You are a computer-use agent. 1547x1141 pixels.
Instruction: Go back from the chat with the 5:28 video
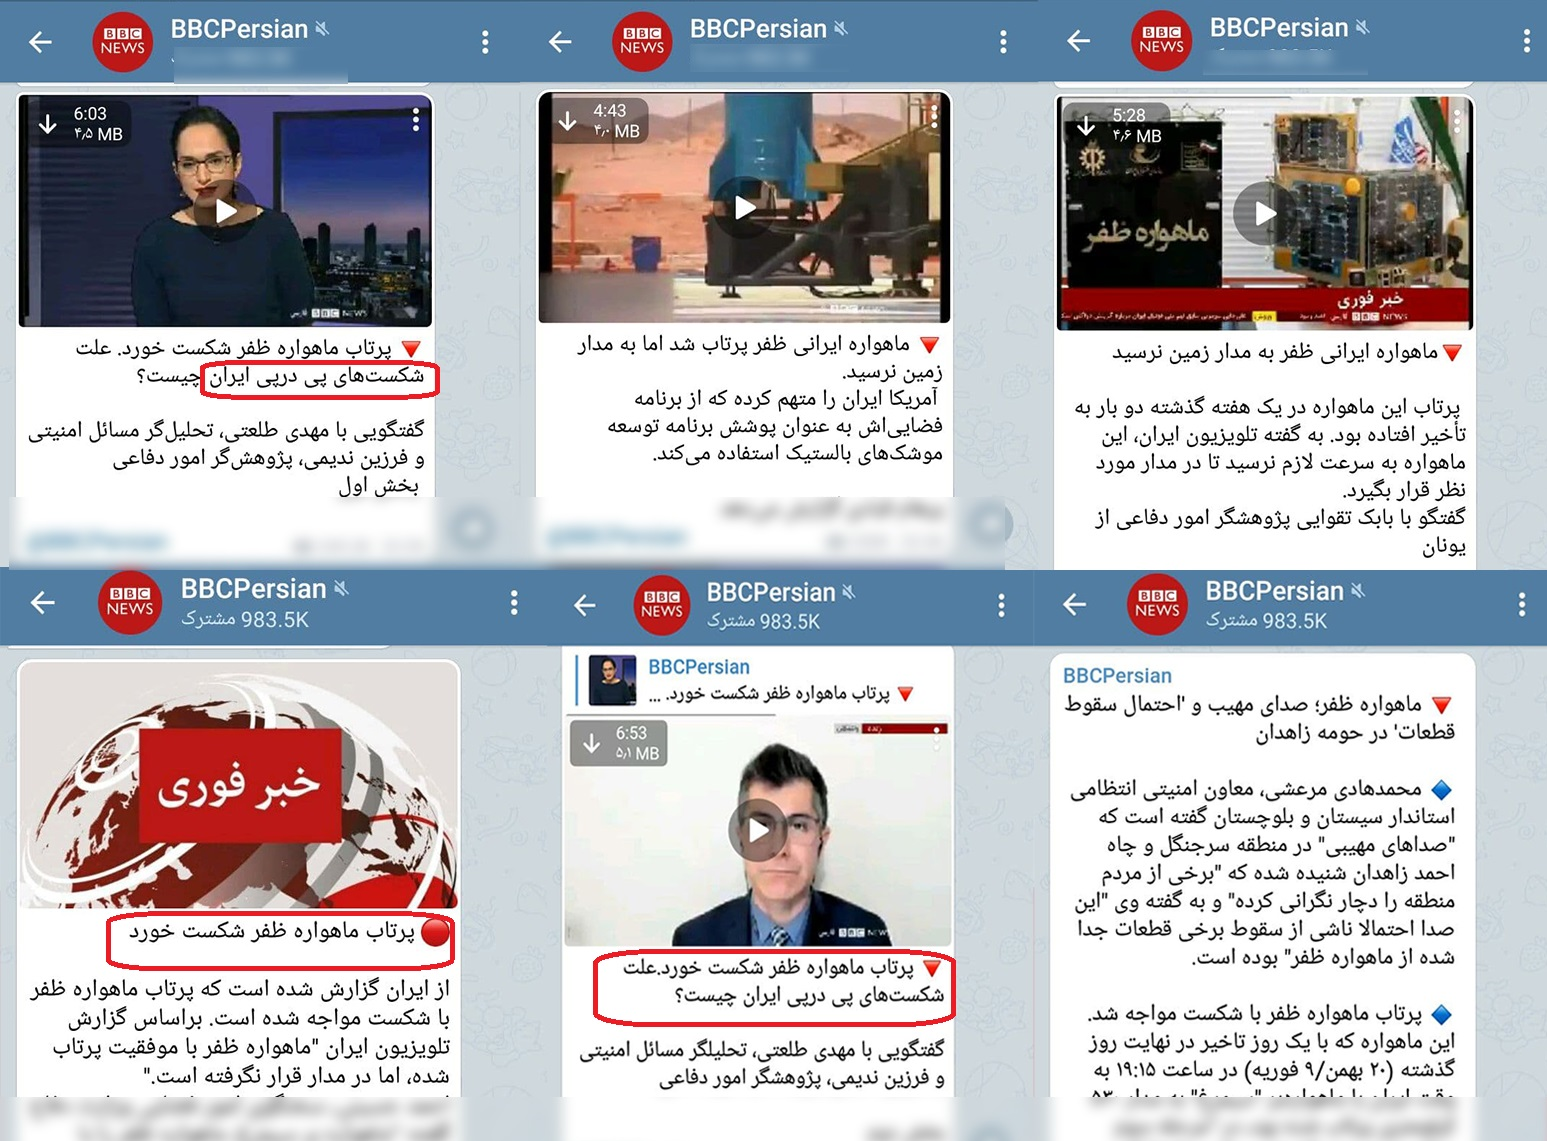(x=1079, y=41)
